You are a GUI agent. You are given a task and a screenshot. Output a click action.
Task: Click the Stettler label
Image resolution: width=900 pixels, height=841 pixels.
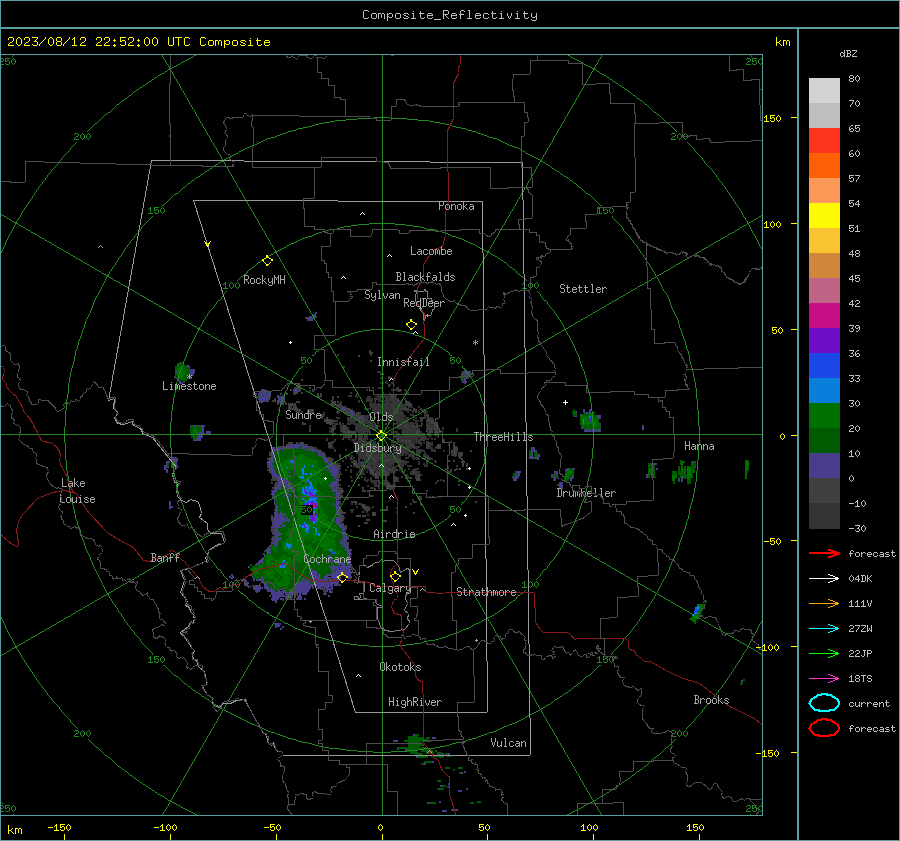(x=583, y=289)
